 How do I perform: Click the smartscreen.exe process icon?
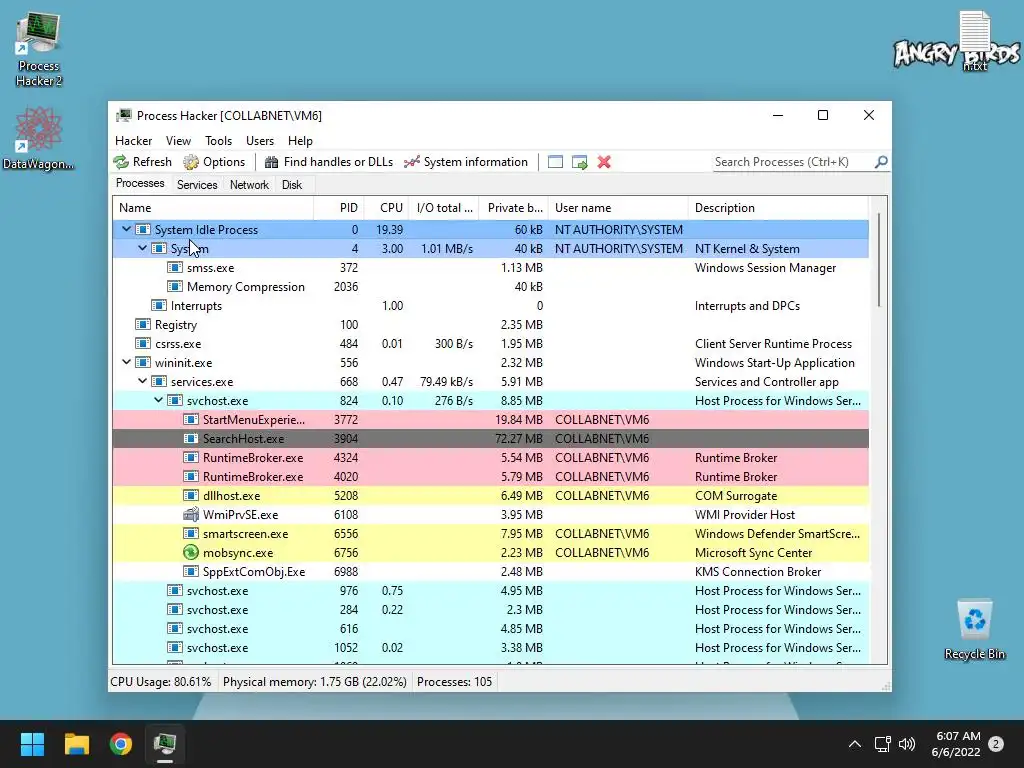(191, 533)
